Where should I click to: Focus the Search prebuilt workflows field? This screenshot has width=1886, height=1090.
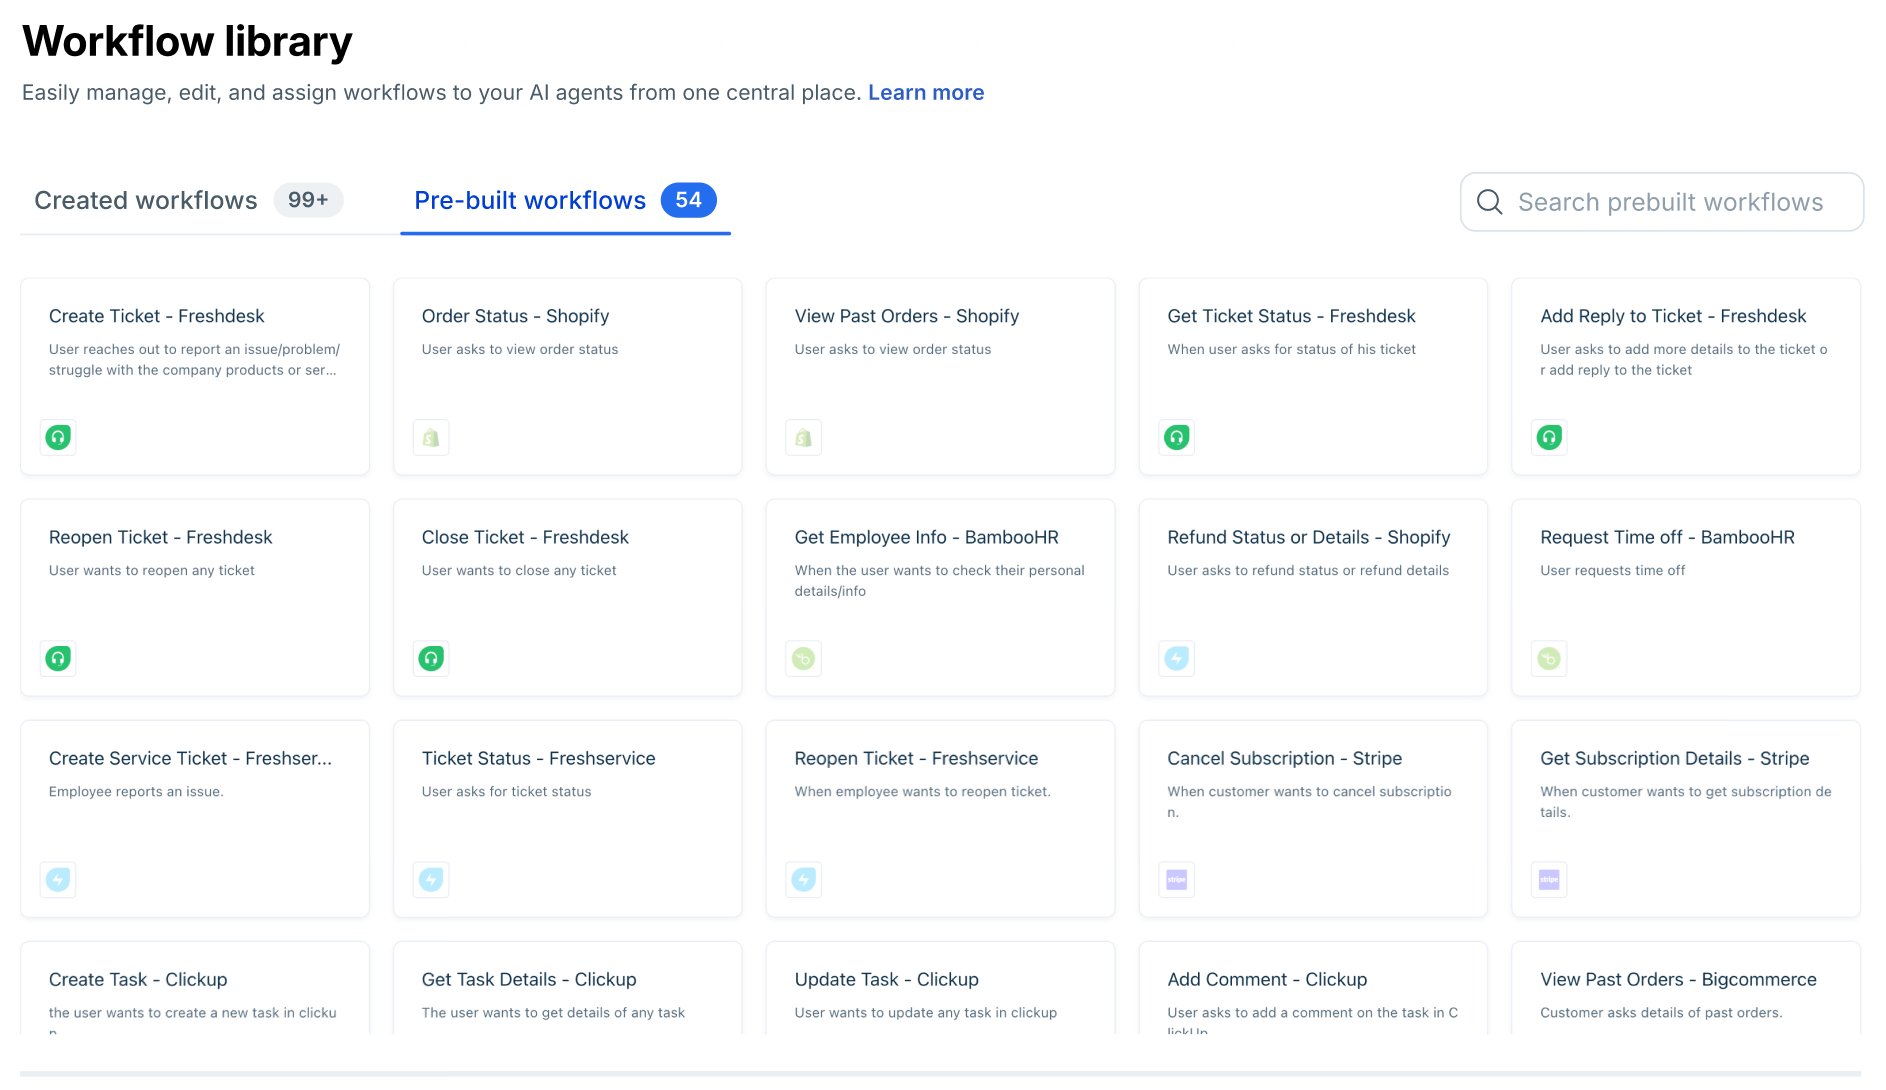(x=1662, y=202)
